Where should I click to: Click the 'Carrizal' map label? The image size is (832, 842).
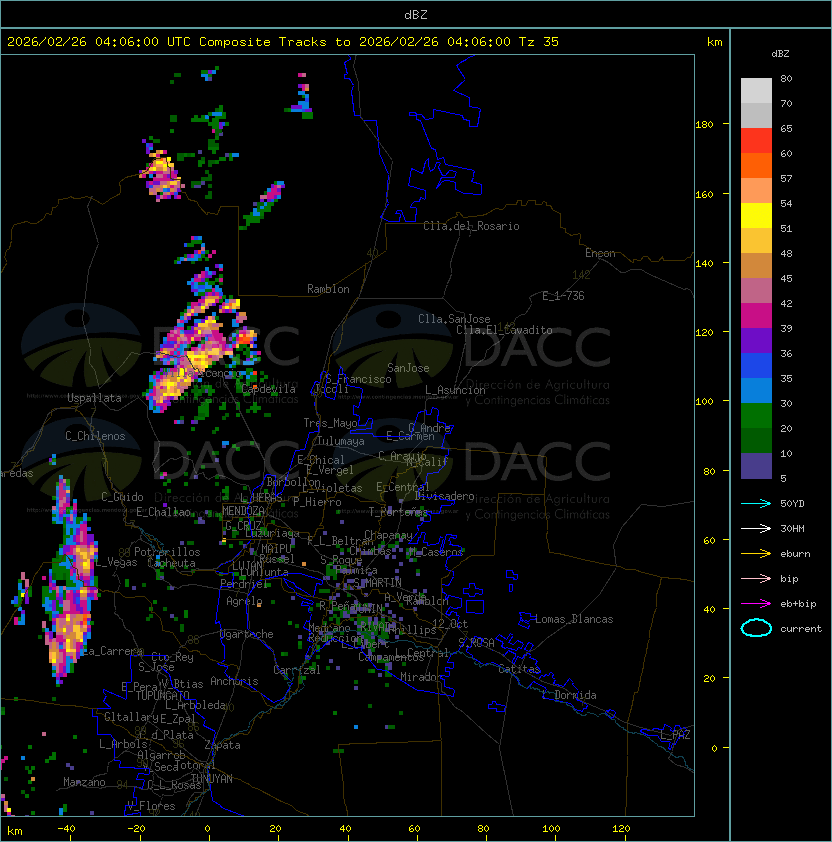[296, 670]
